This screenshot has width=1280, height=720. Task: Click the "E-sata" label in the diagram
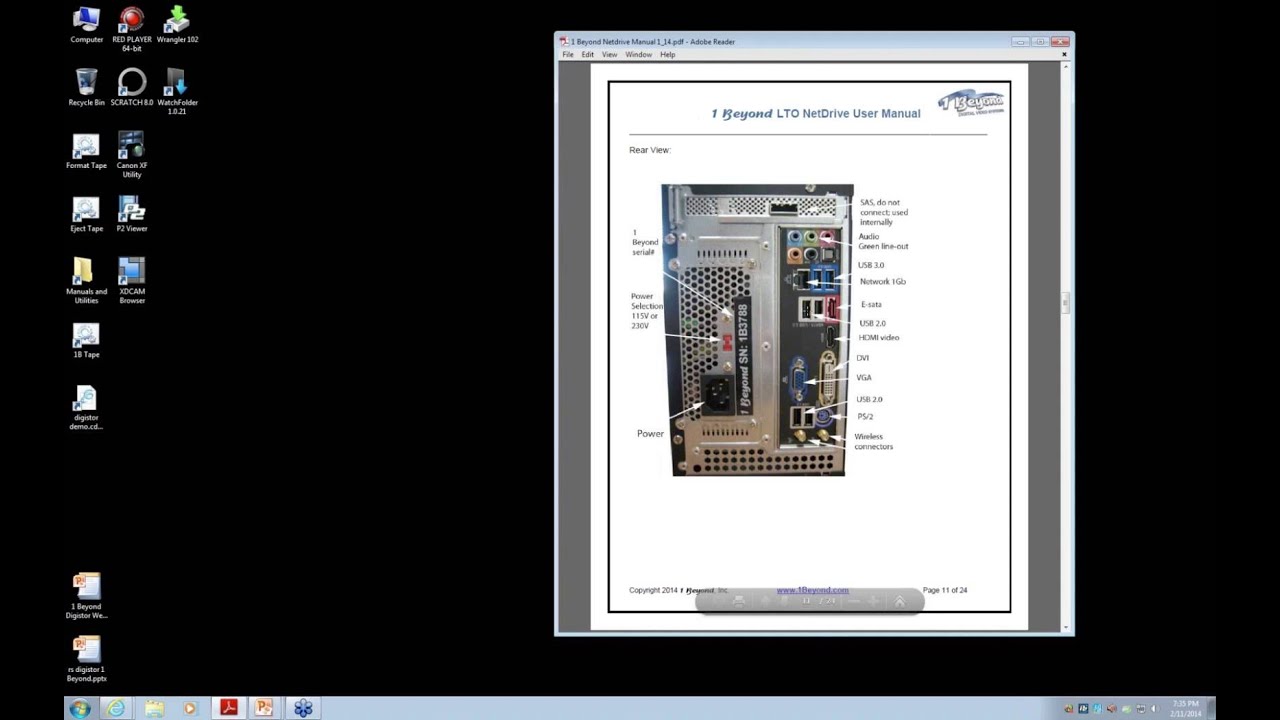point(871,305)
